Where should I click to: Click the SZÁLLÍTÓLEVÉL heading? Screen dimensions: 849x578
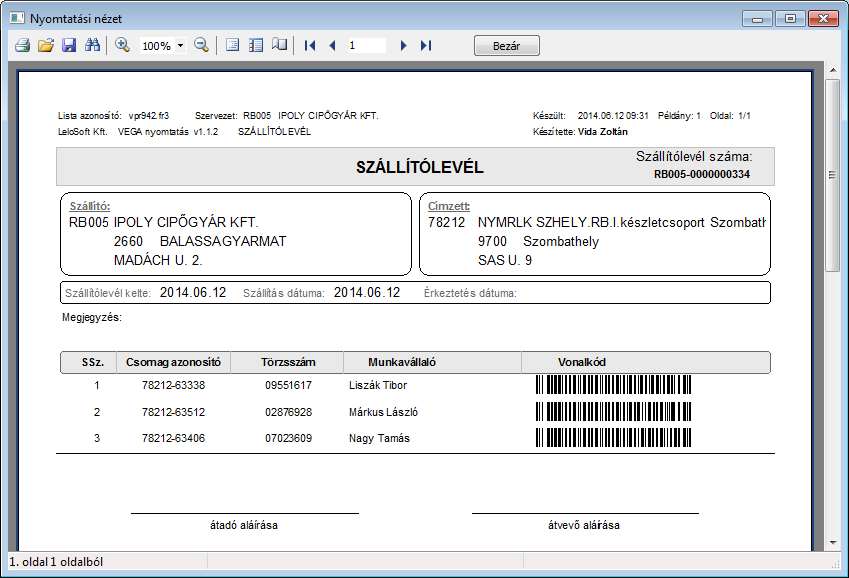tap(420, 167)
